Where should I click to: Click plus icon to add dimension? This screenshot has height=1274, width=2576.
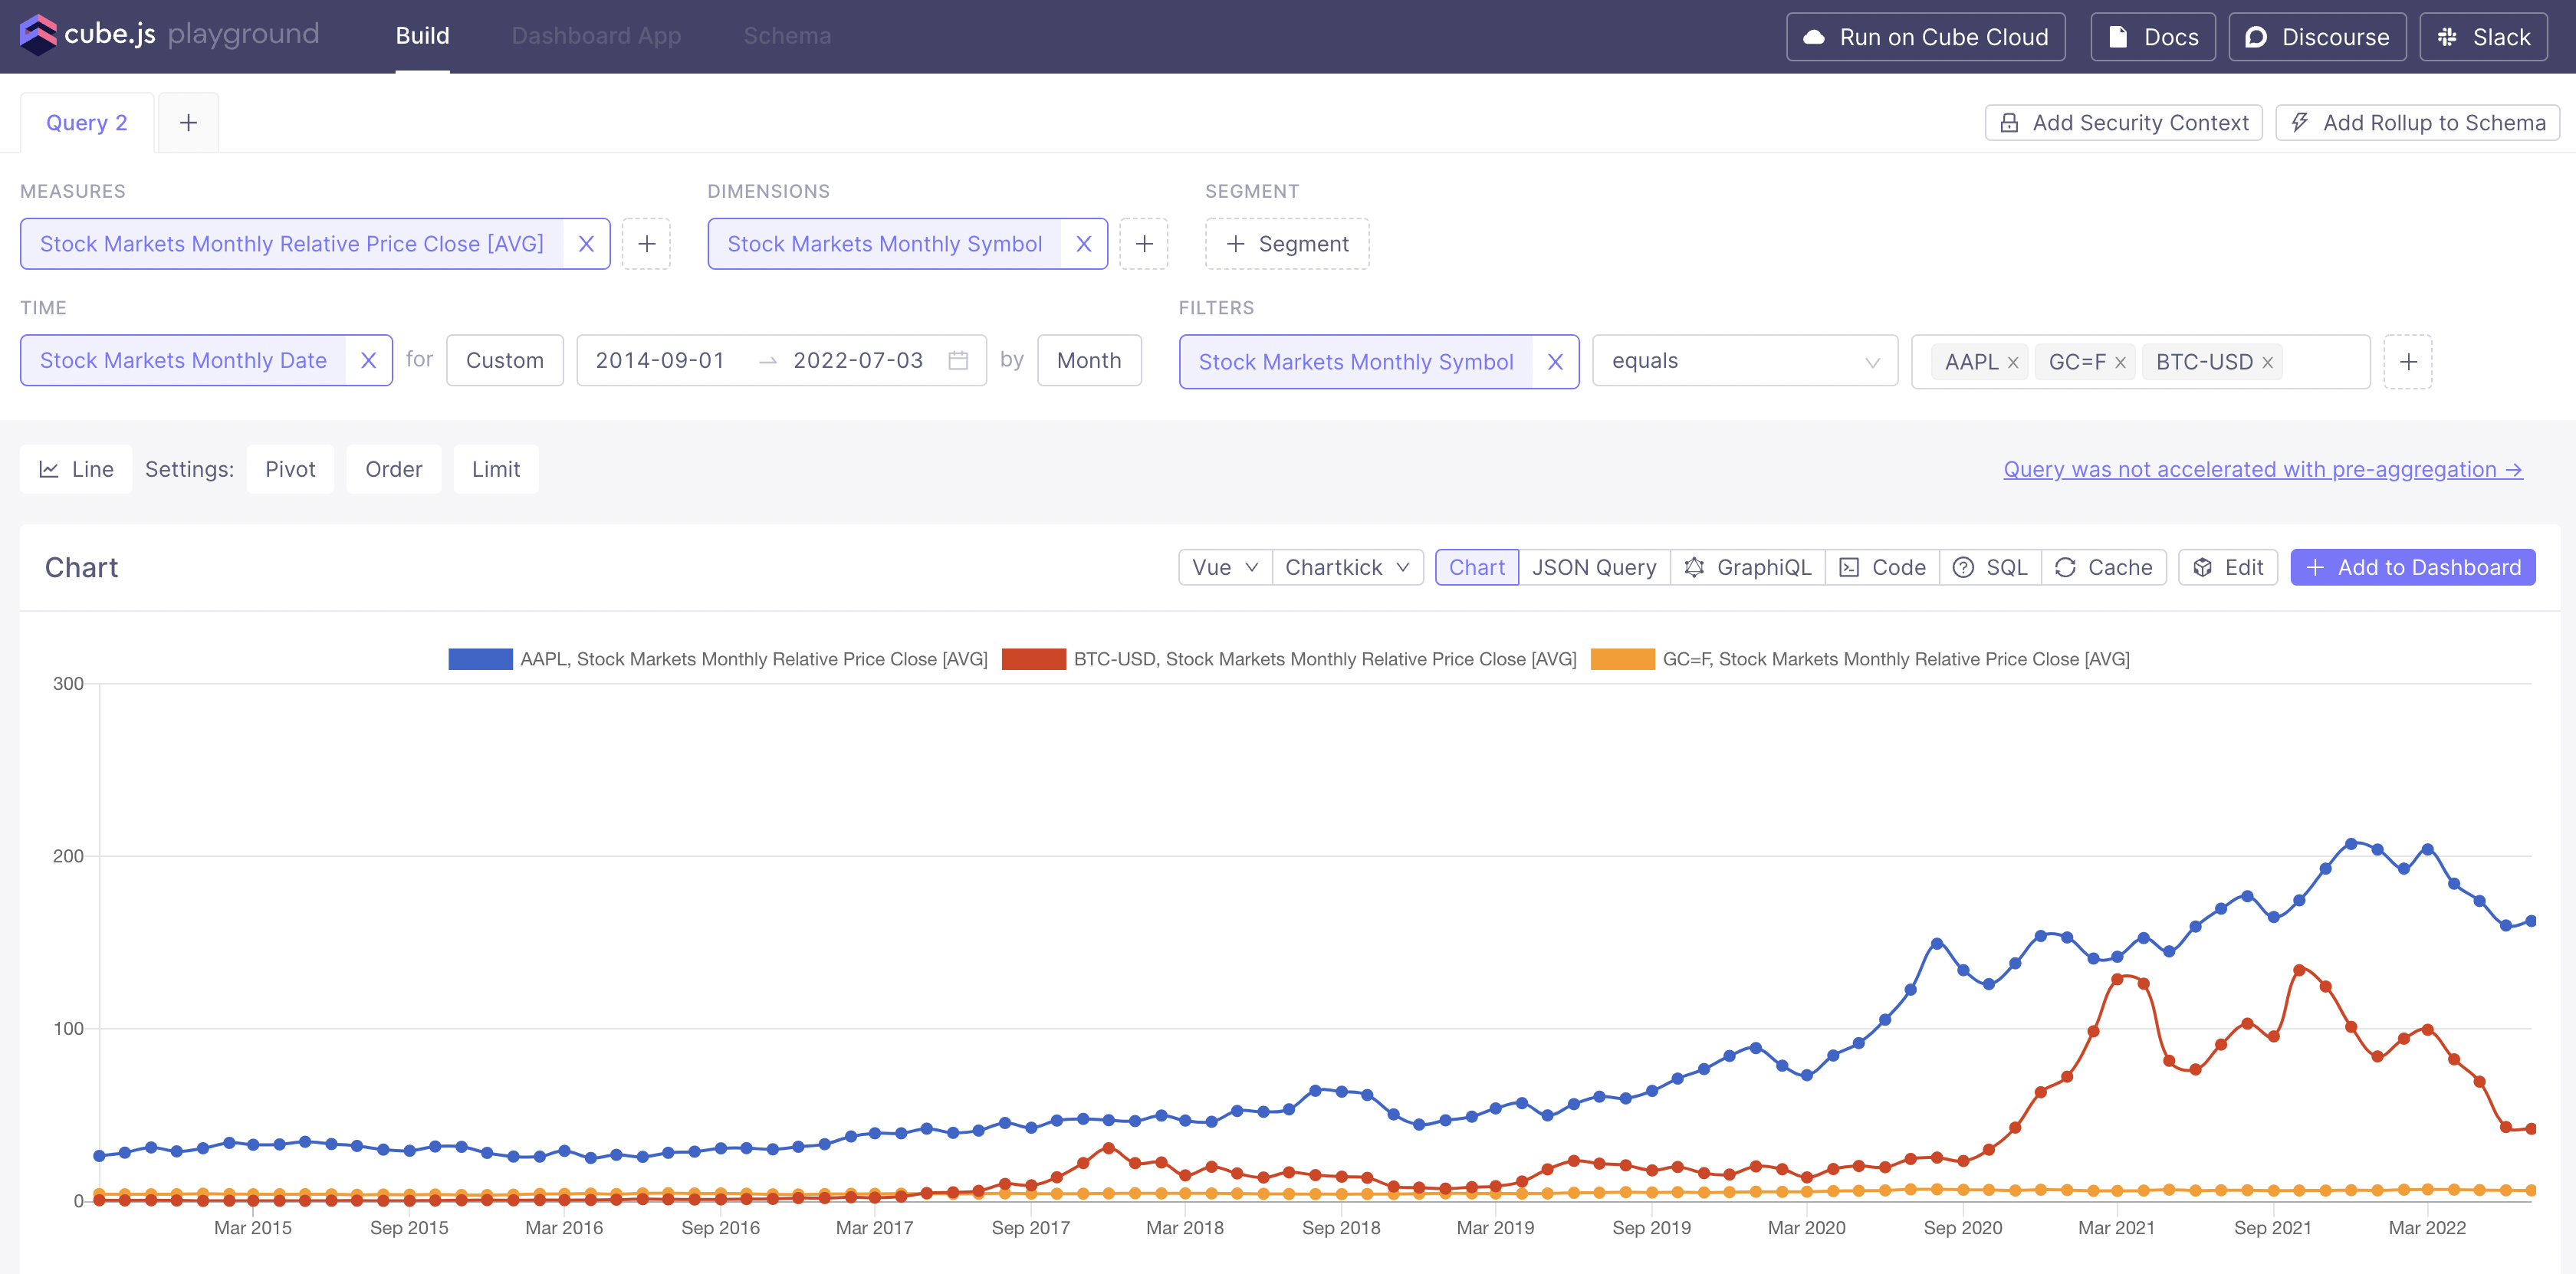tap(1144, 244)
